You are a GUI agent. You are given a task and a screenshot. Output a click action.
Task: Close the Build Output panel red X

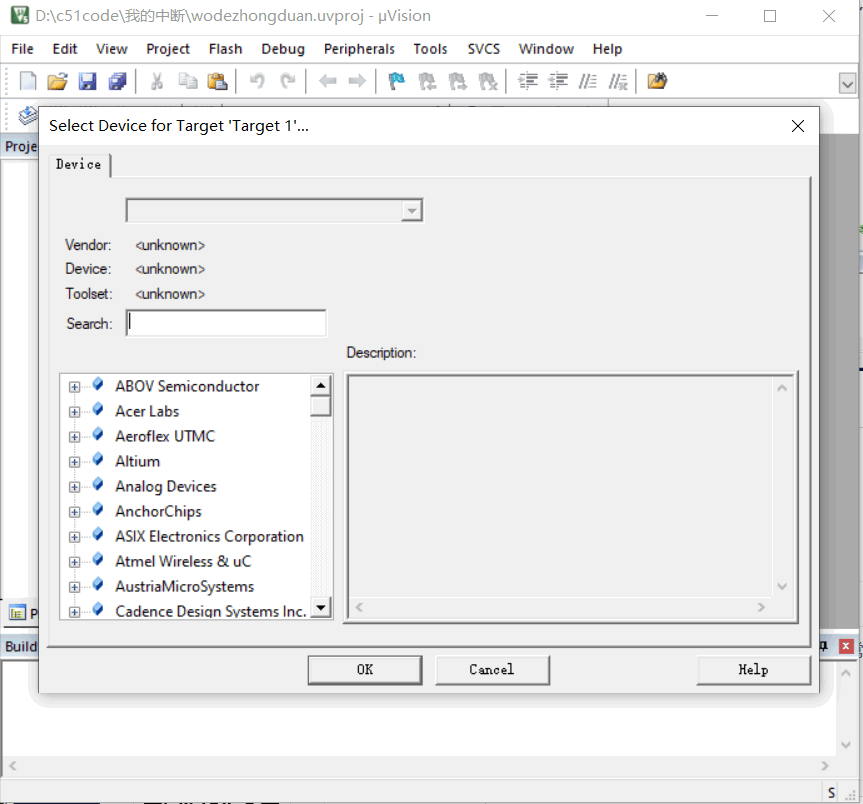tap(846, 646)
